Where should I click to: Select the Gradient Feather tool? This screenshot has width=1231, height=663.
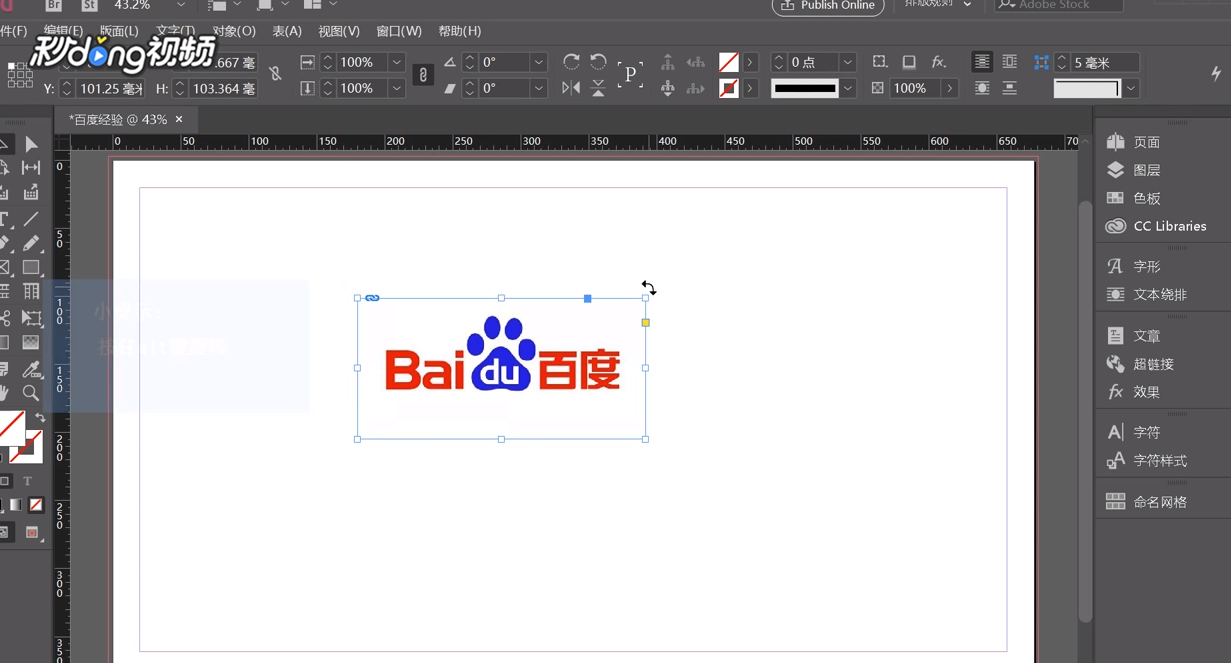point(31,343)
